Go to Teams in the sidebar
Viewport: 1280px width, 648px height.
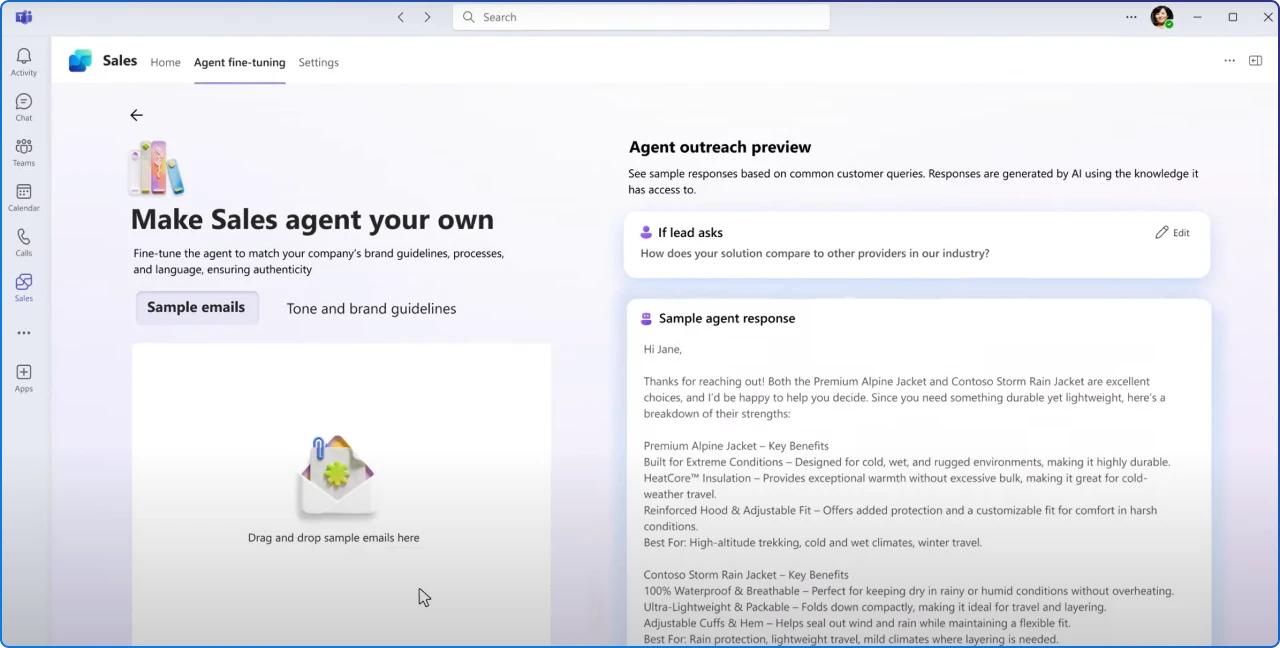(24, 152)
